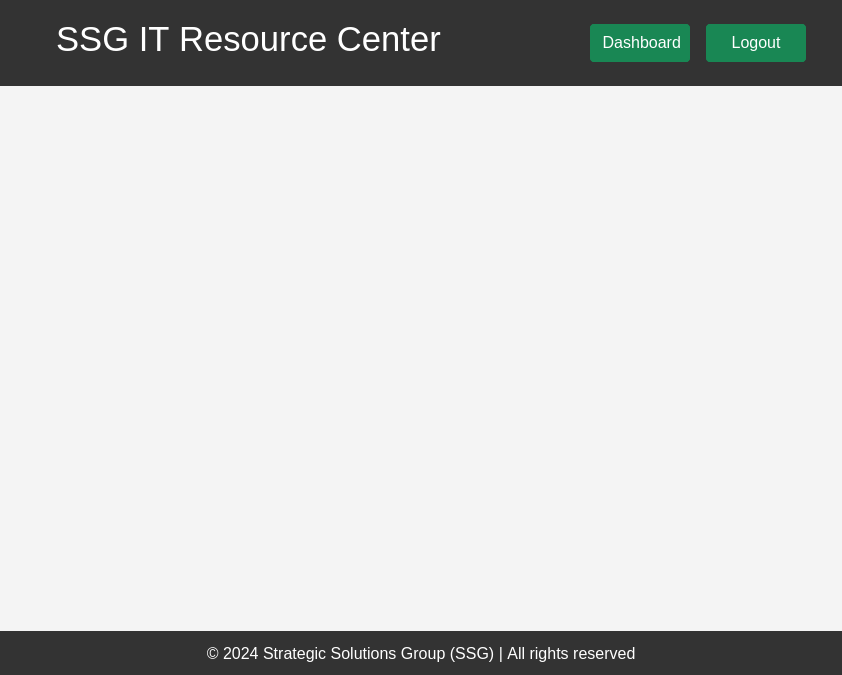Click "Strategic Solutions Group" in the footer
Screen dimensions: 842x675
point(354,654)
